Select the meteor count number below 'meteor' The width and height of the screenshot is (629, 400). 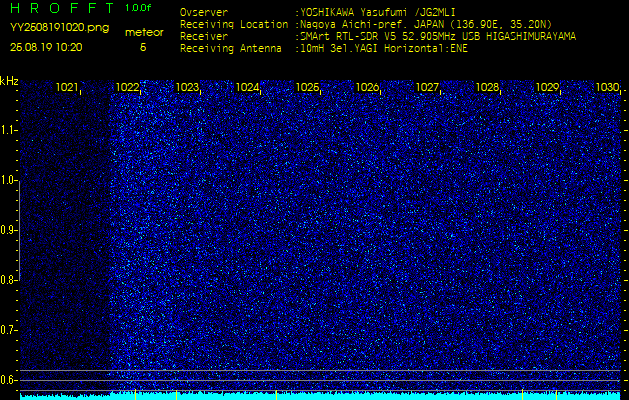(x=143, y=47)
